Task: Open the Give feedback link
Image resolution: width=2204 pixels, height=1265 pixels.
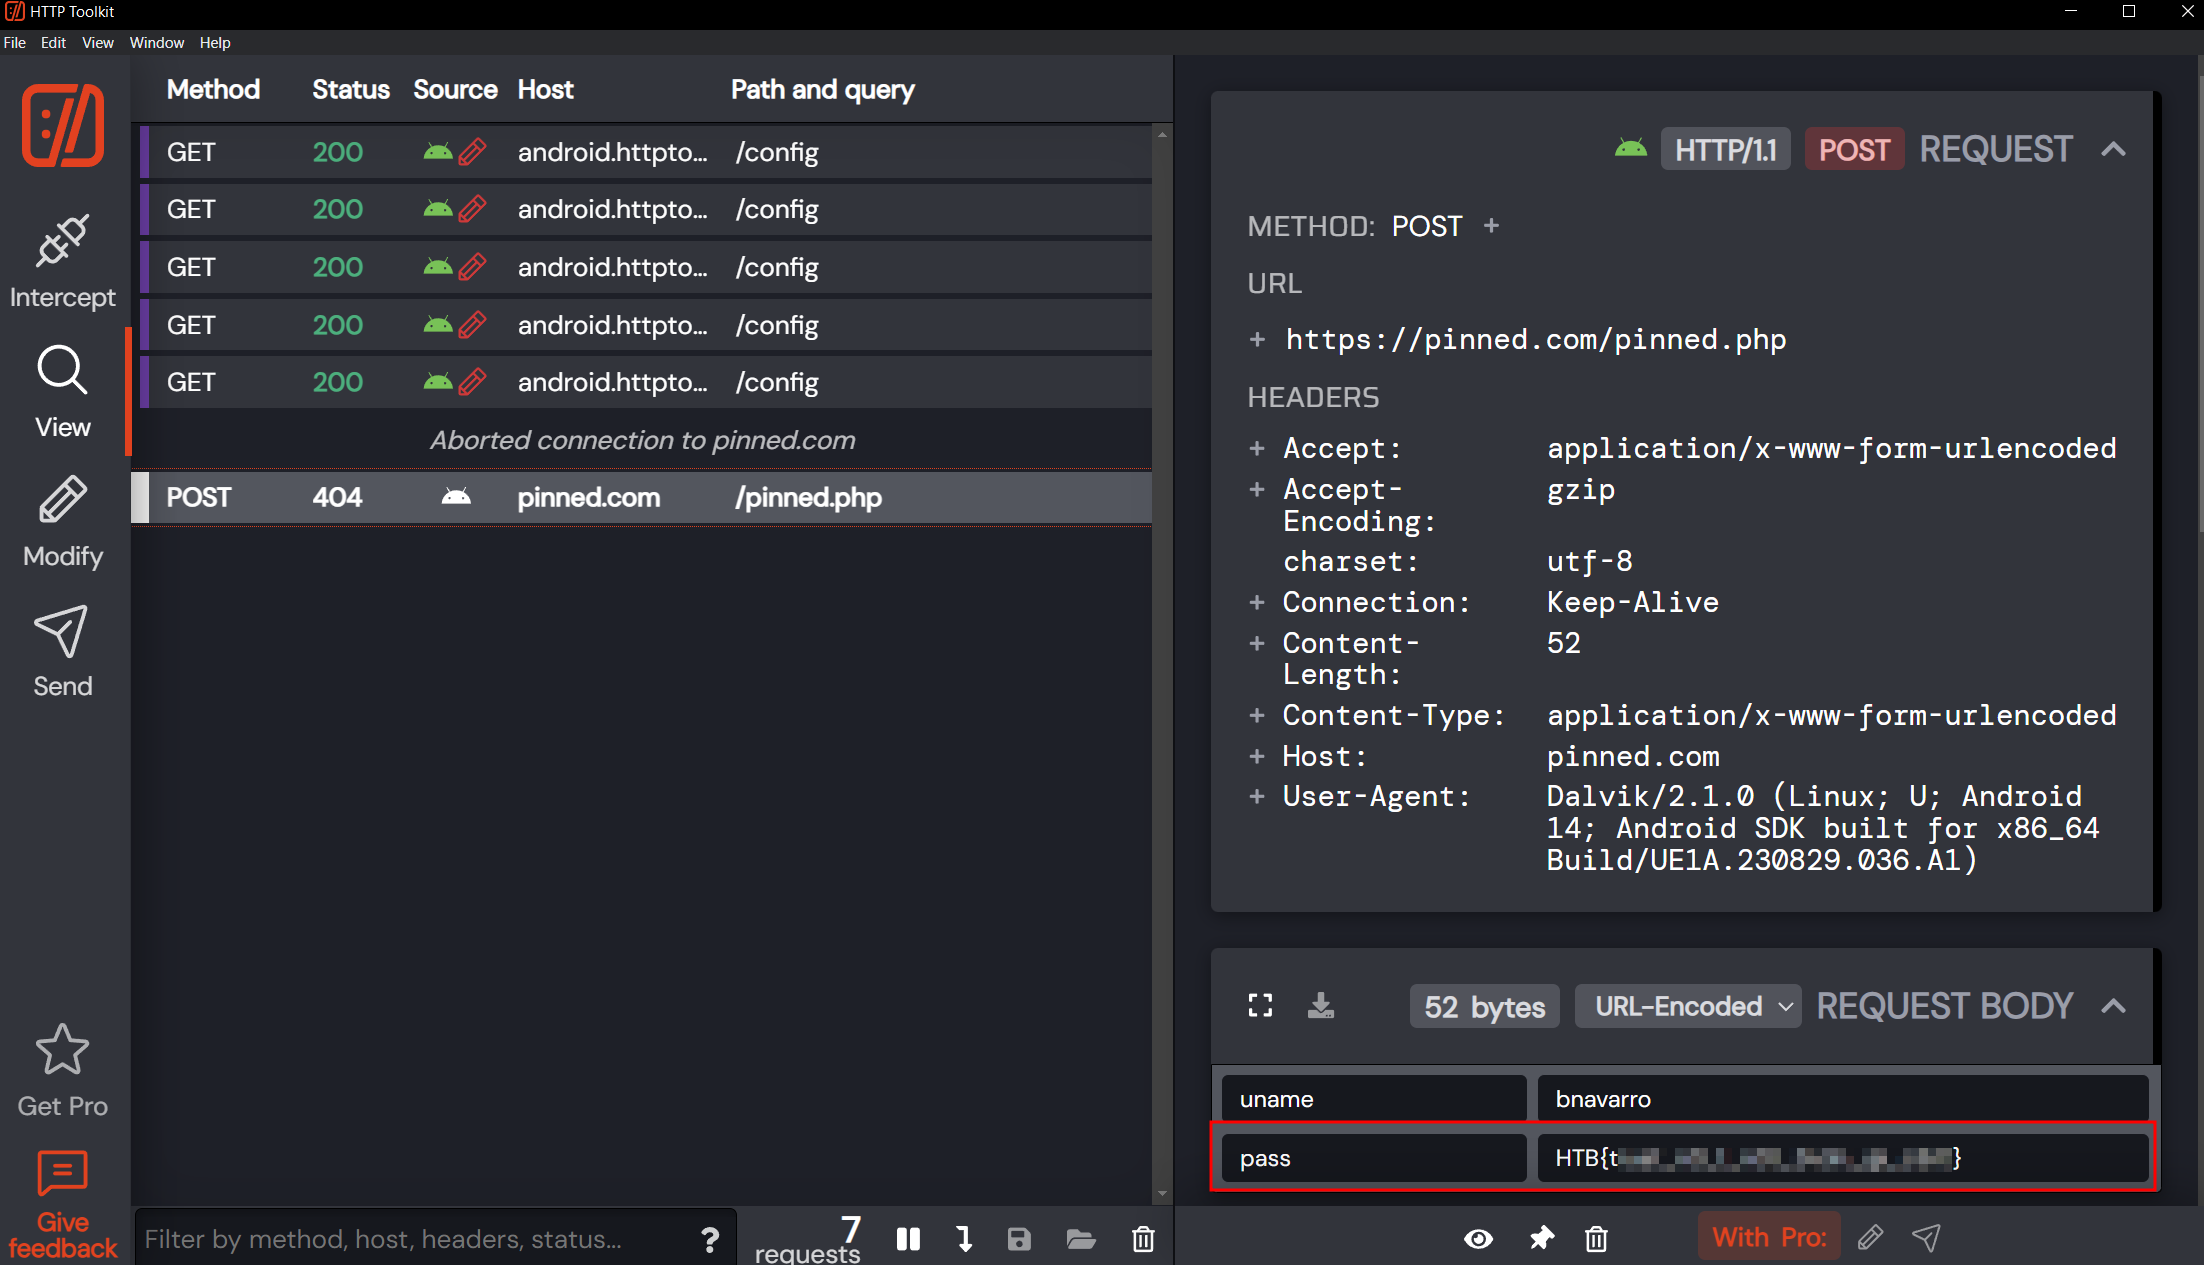Action: [62, 1205]
